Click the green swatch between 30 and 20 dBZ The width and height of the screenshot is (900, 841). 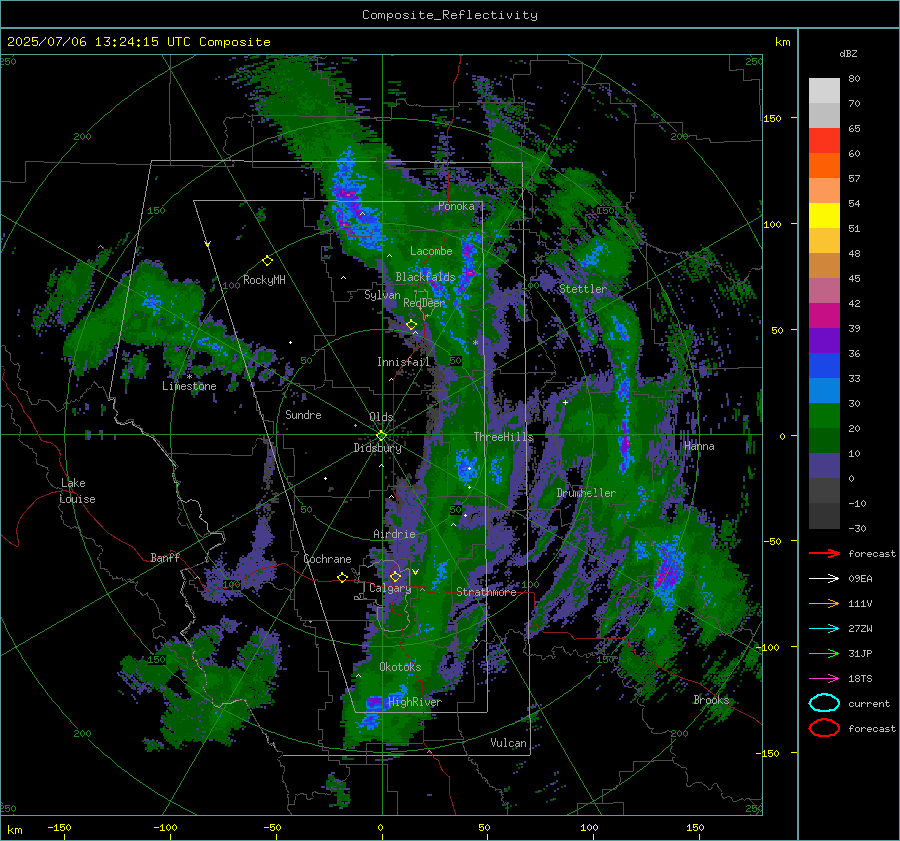pyautogui.click(x=824, y=415)
